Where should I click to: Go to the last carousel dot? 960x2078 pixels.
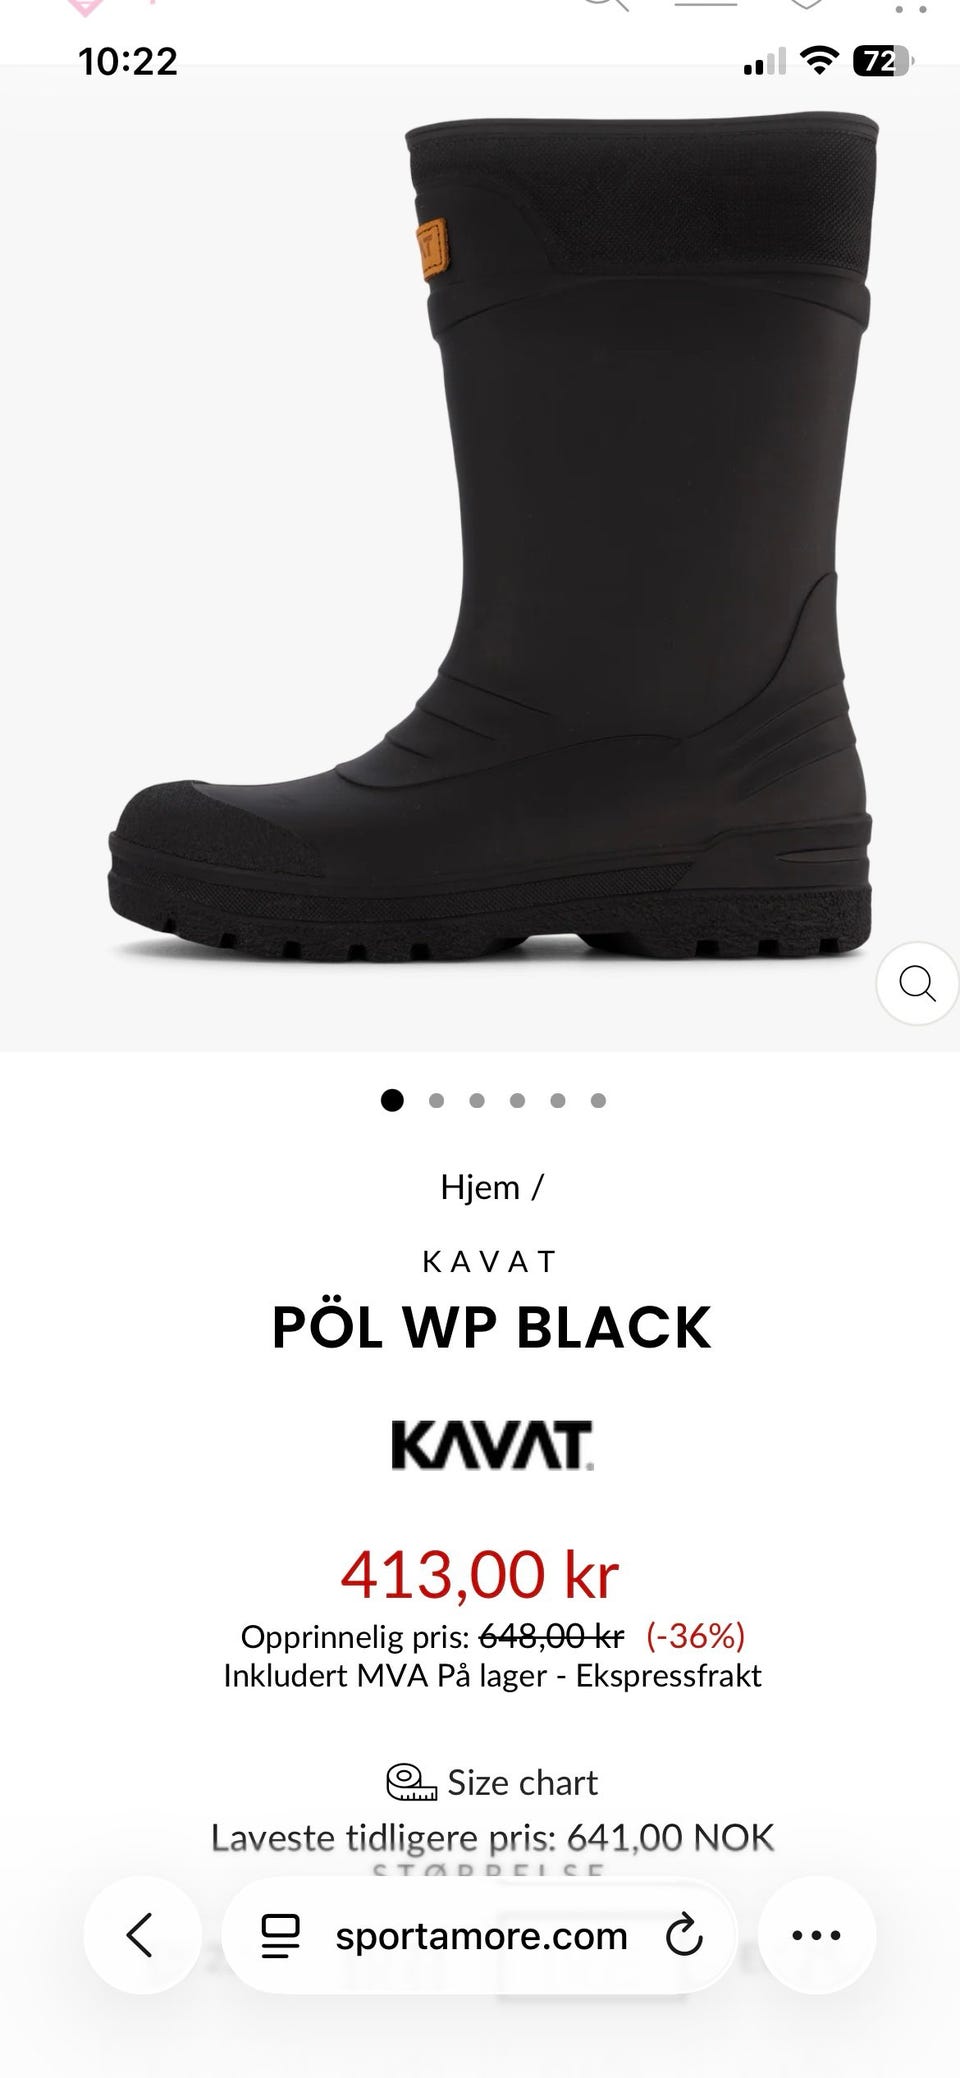click(598, 1101)
